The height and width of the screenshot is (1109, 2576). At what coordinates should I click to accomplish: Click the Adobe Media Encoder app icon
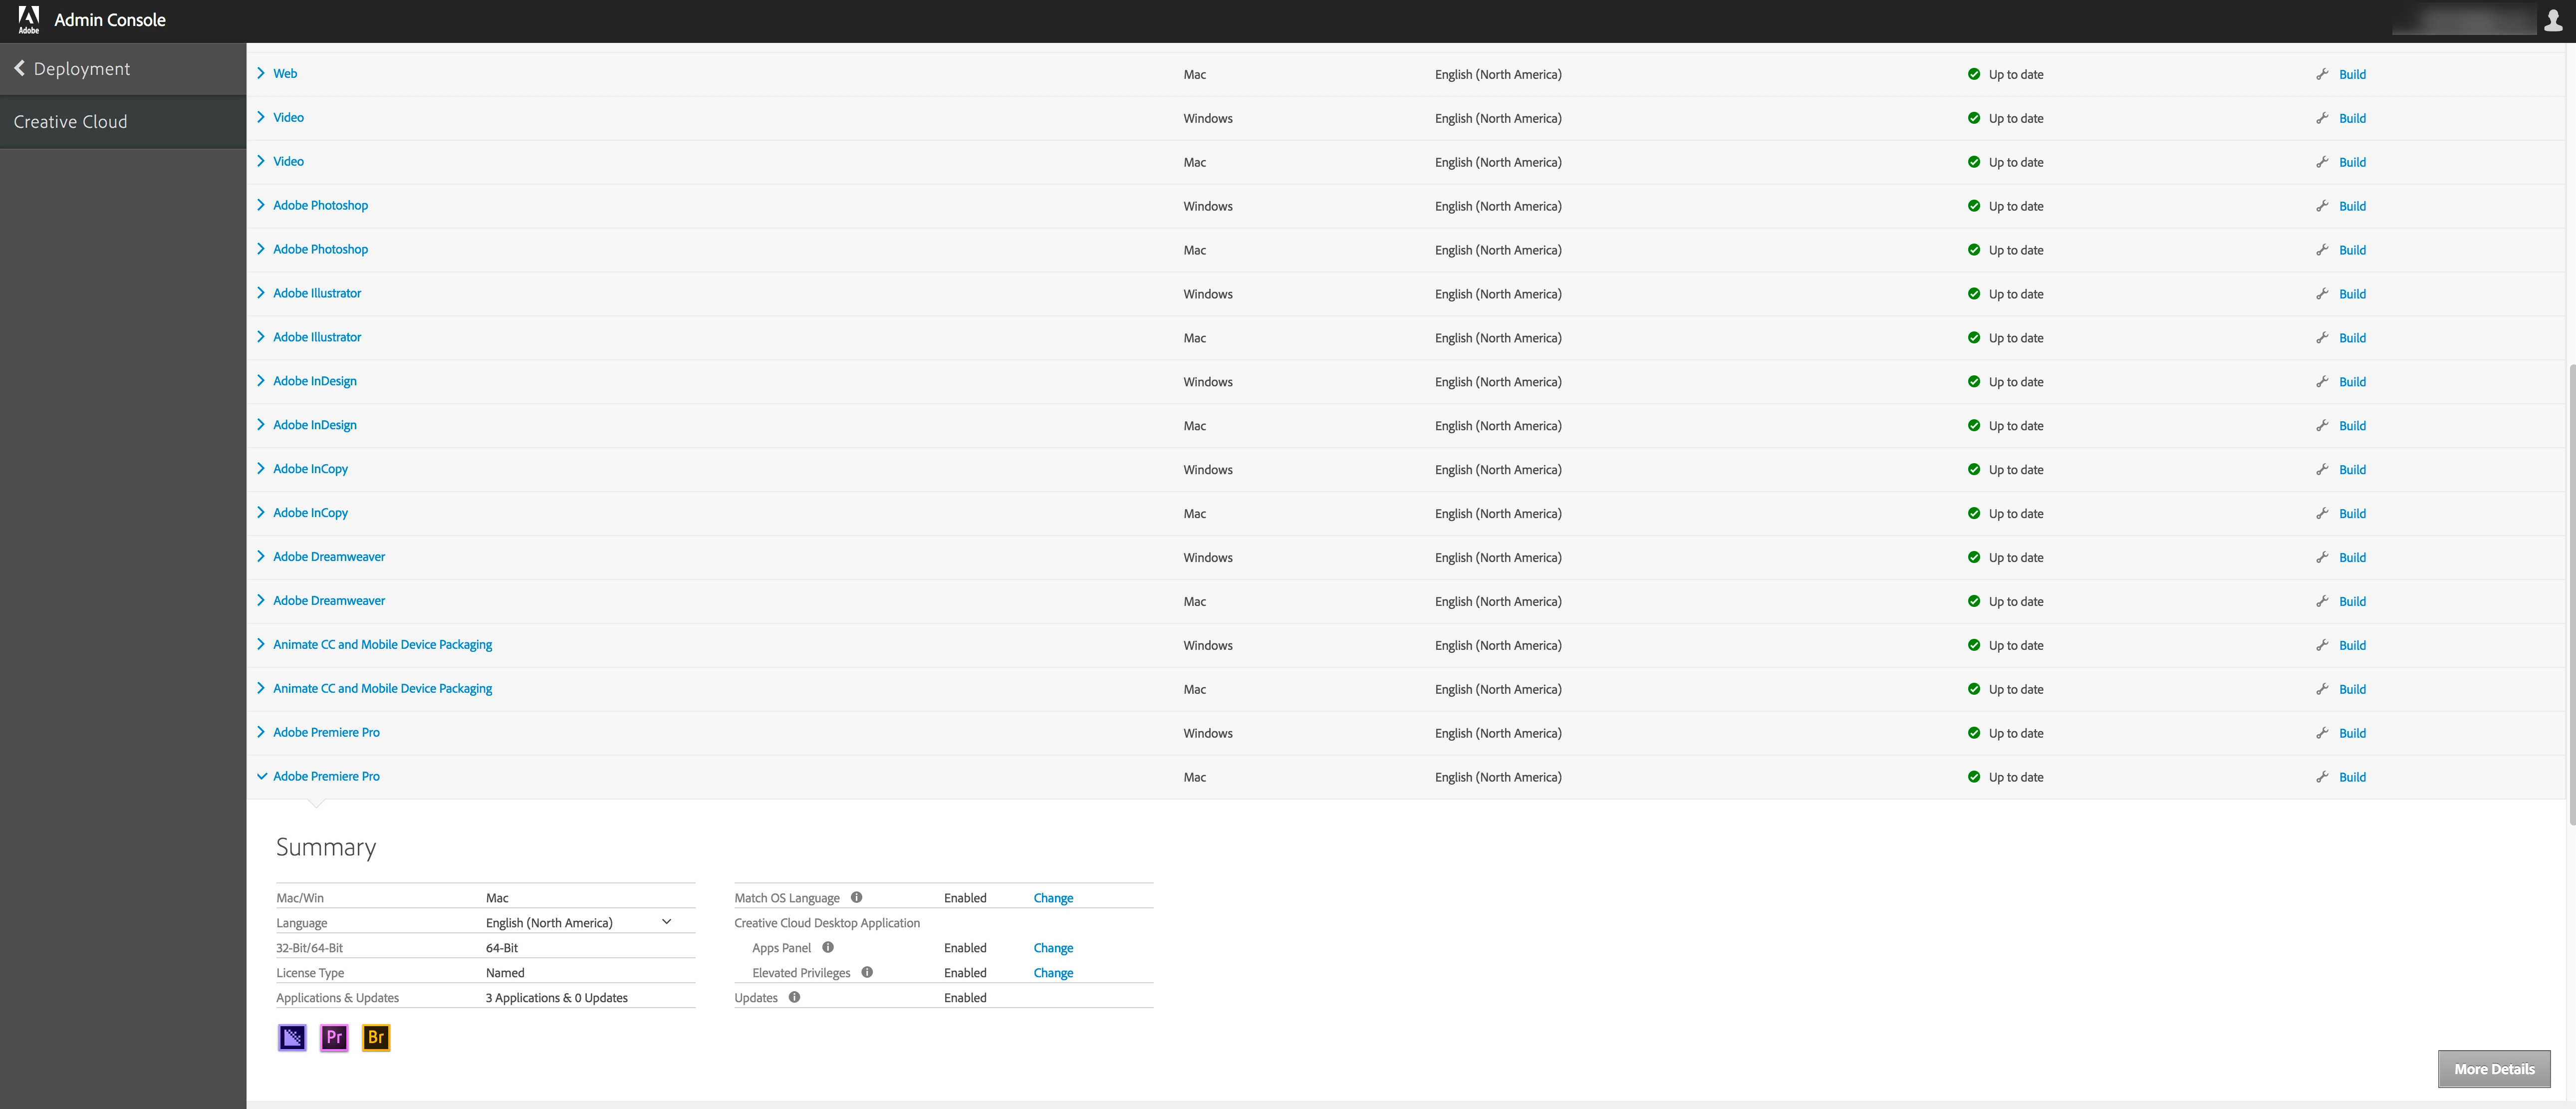coord(292,1037)
